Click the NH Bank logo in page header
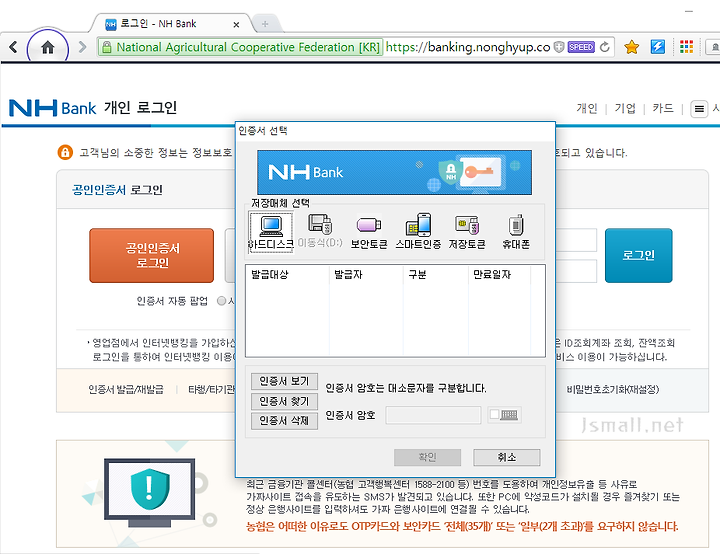 point(52,108)
